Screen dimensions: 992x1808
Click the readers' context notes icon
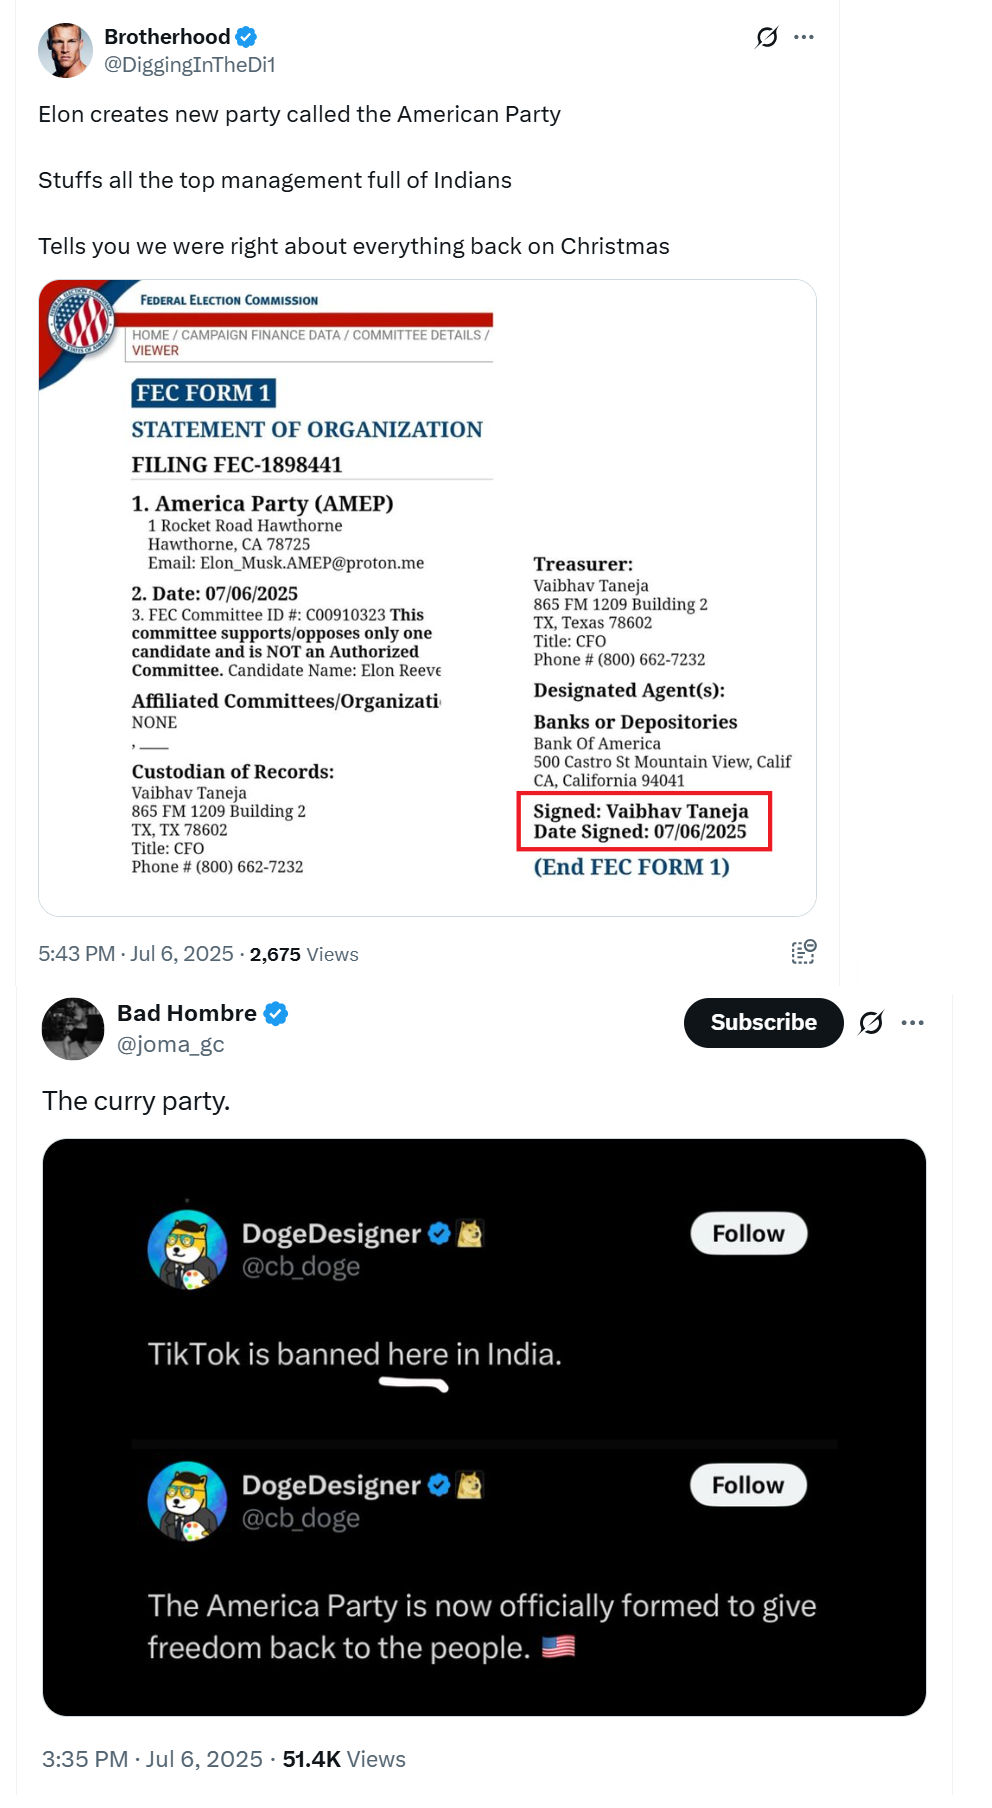(x=804, y=952)
